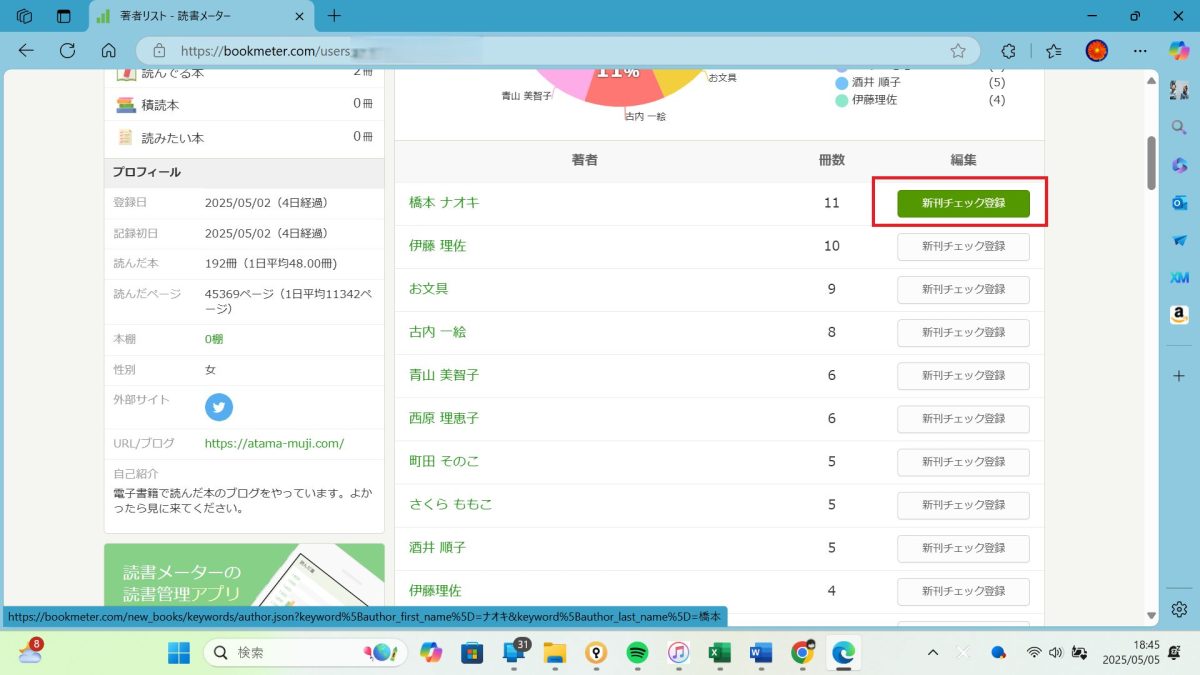This screenshot has width=1200, height=675.
Task: Open author link 伊藤 理佐
Action: 438,246
